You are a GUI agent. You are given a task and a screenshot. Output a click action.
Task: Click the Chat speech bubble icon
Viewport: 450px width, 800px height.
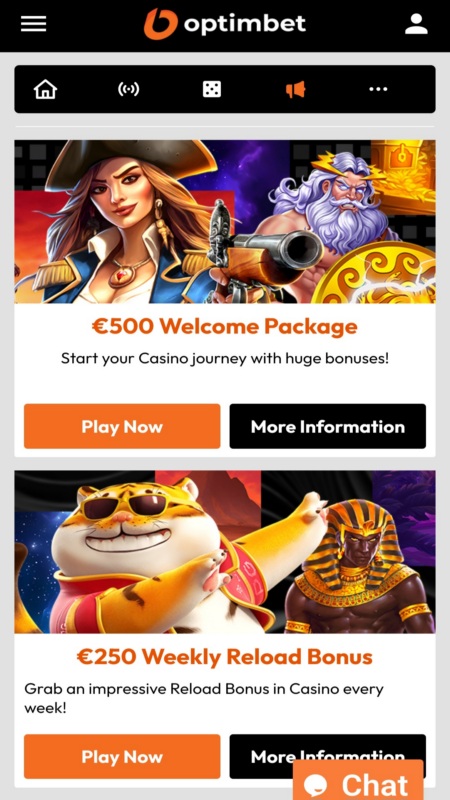319,784
